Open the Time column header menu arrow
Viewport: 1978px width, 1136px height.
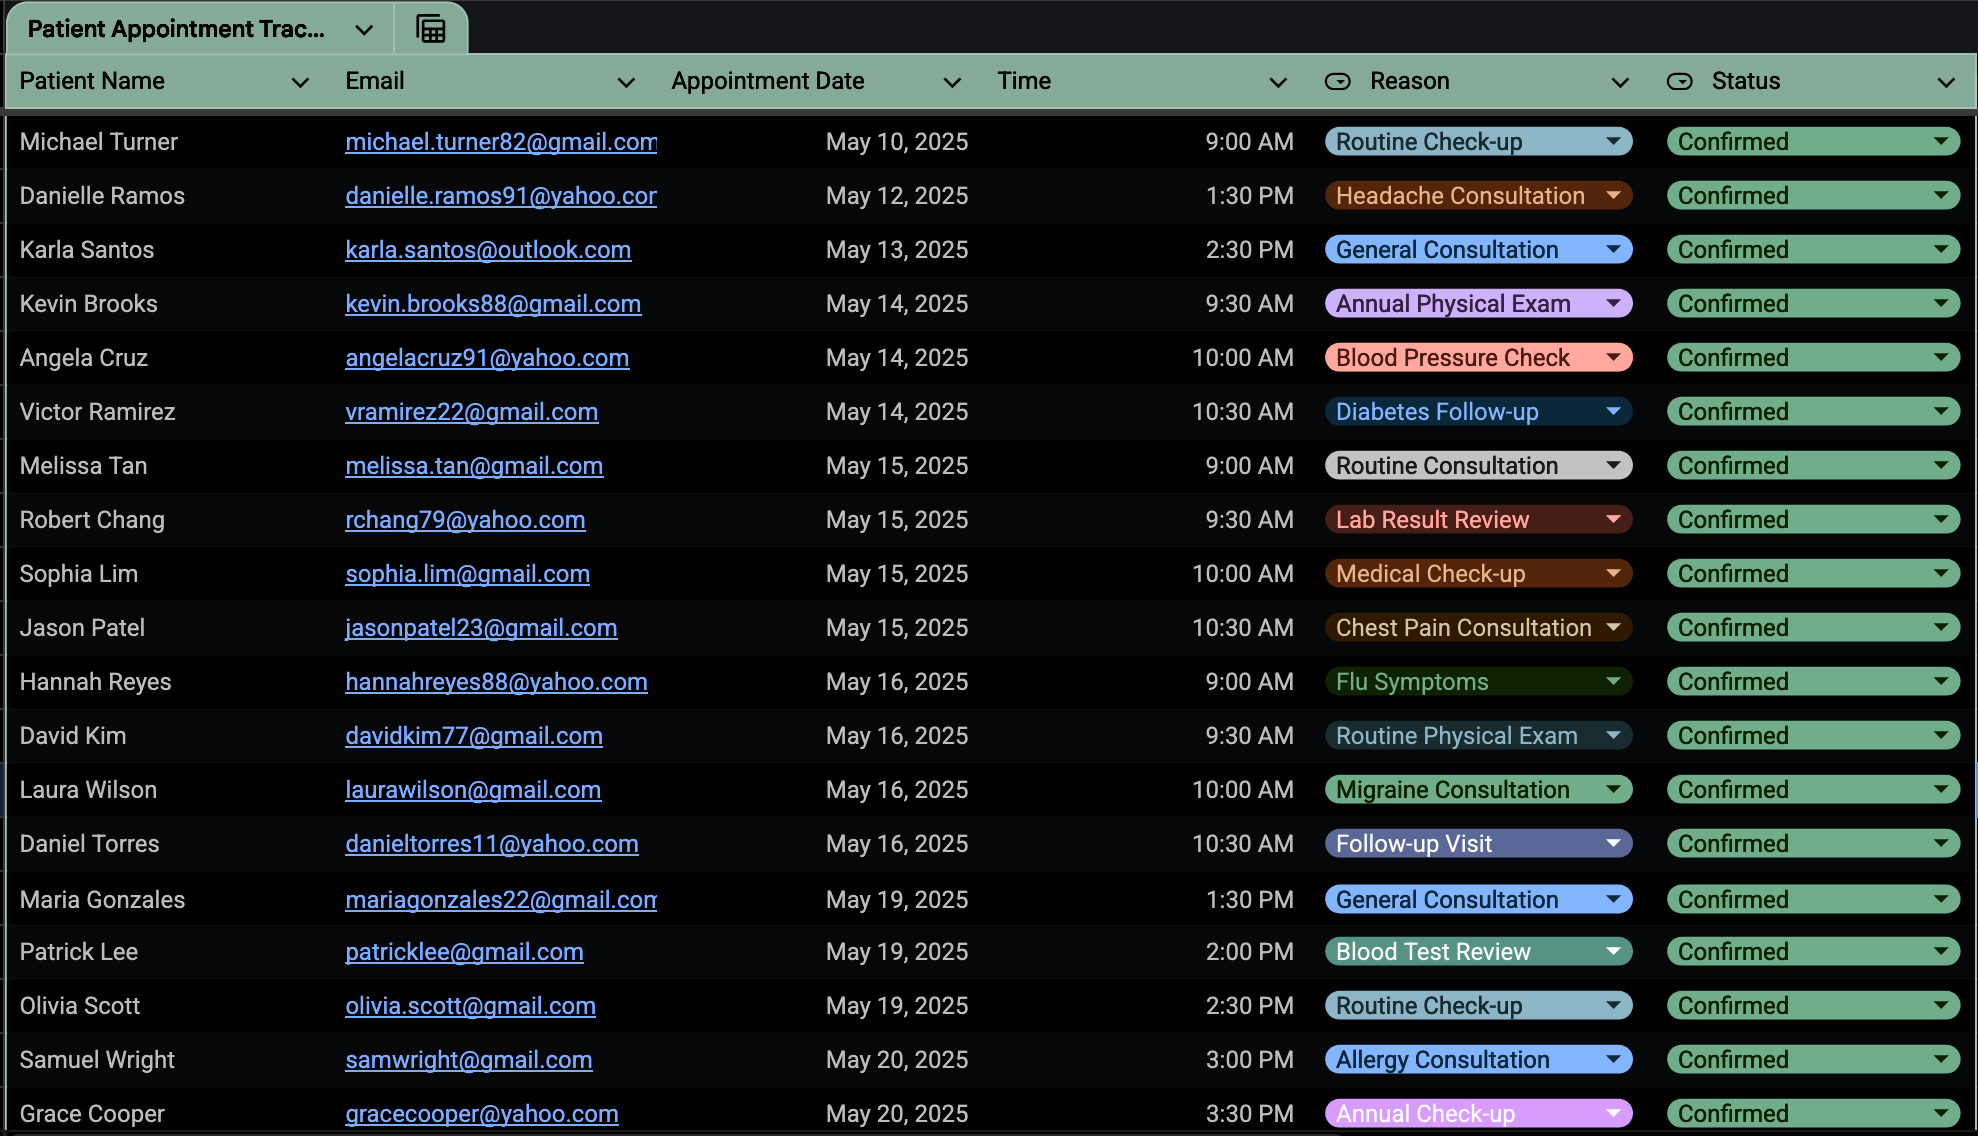click(x=1277, y=82)
